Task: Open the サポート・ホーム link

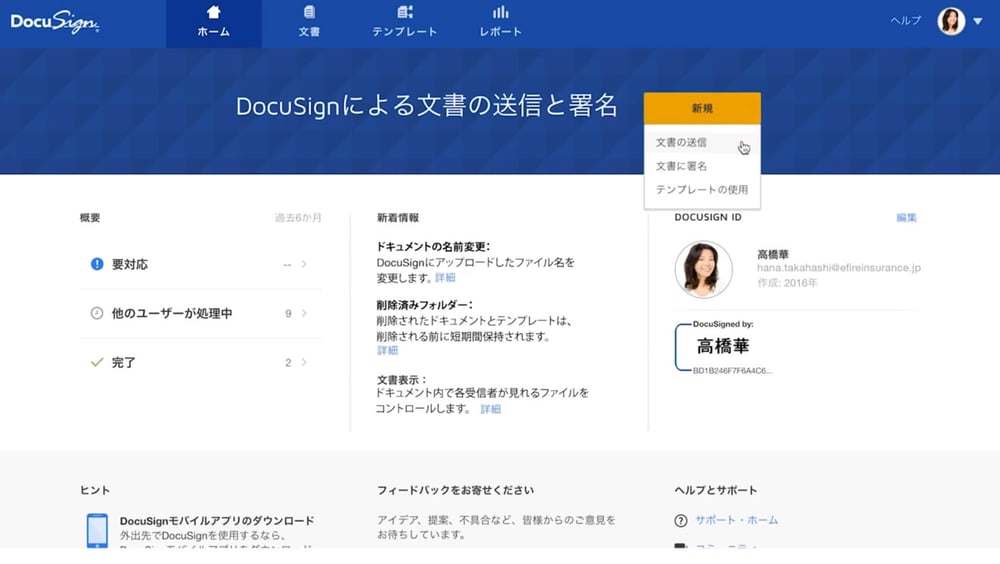Action: pos(737,520)
